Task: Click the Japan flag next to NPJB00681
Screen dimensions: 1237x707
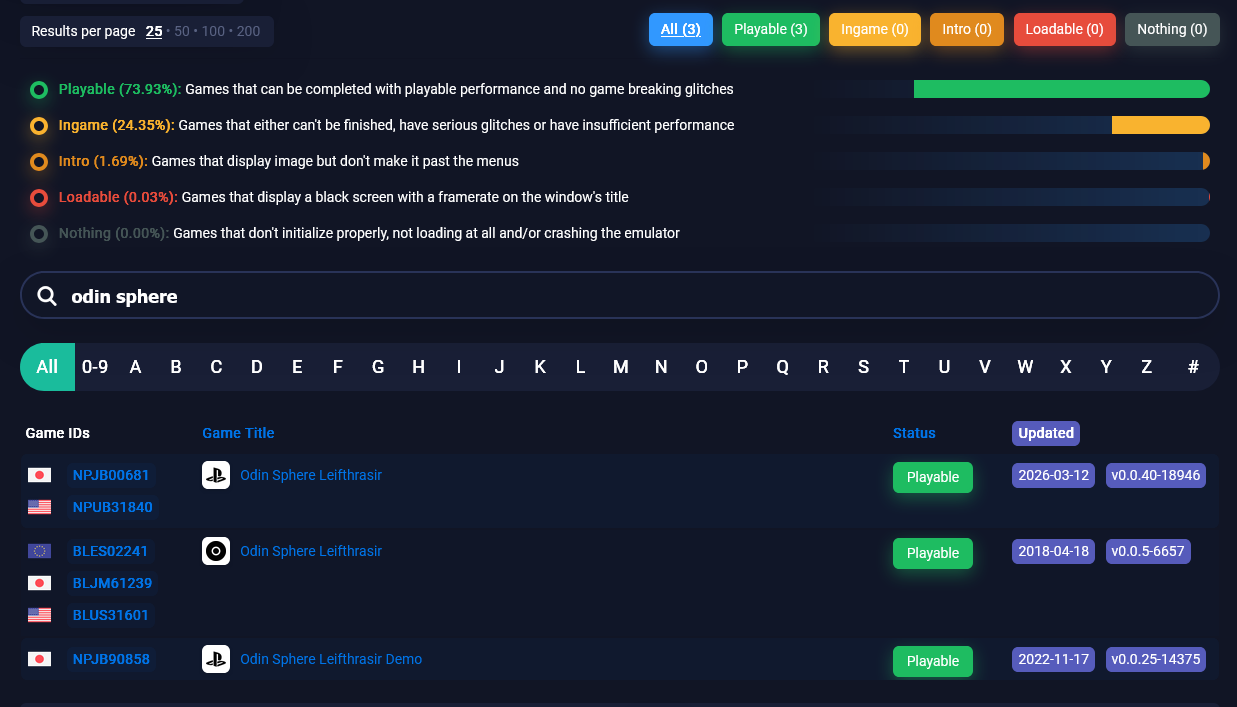Action: [x=39, y=475]
